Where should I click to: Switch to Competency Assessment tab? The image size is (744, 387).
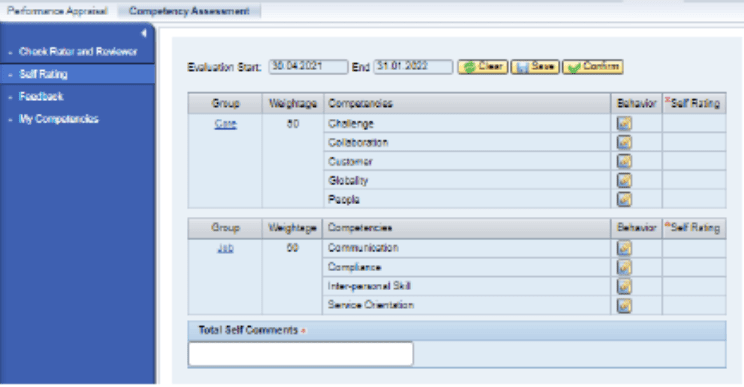pyautogui.click(x=189, y=11)
